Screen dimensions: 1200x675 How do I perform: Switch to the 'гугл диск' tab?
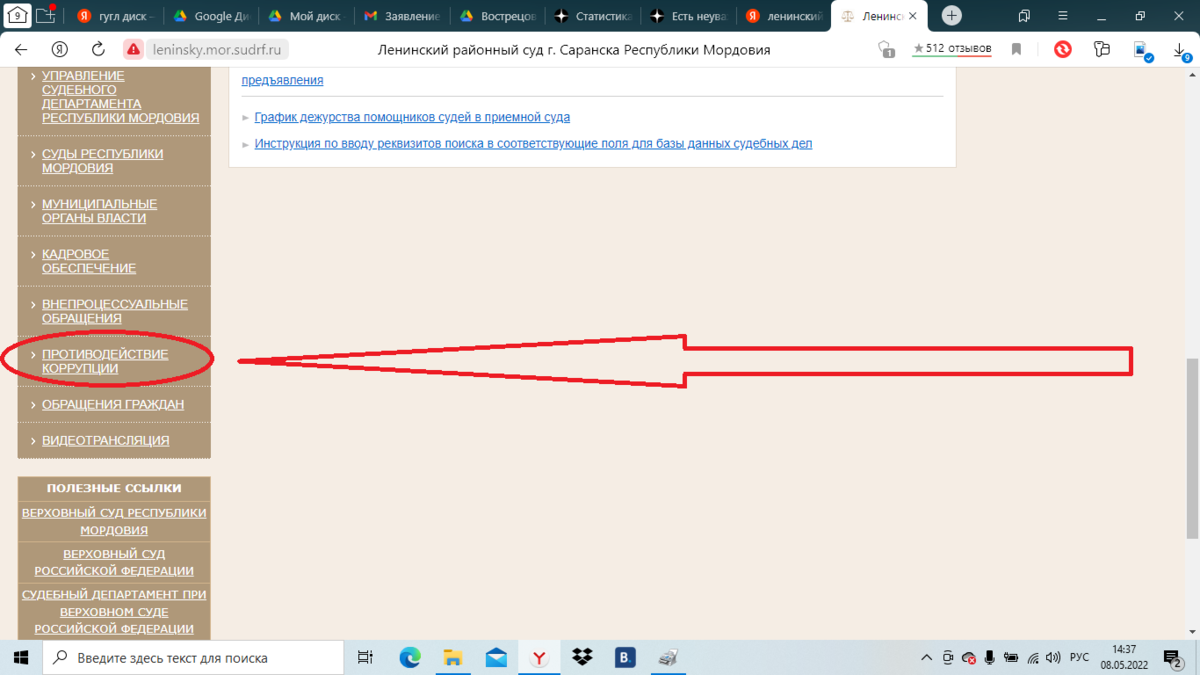113,16
